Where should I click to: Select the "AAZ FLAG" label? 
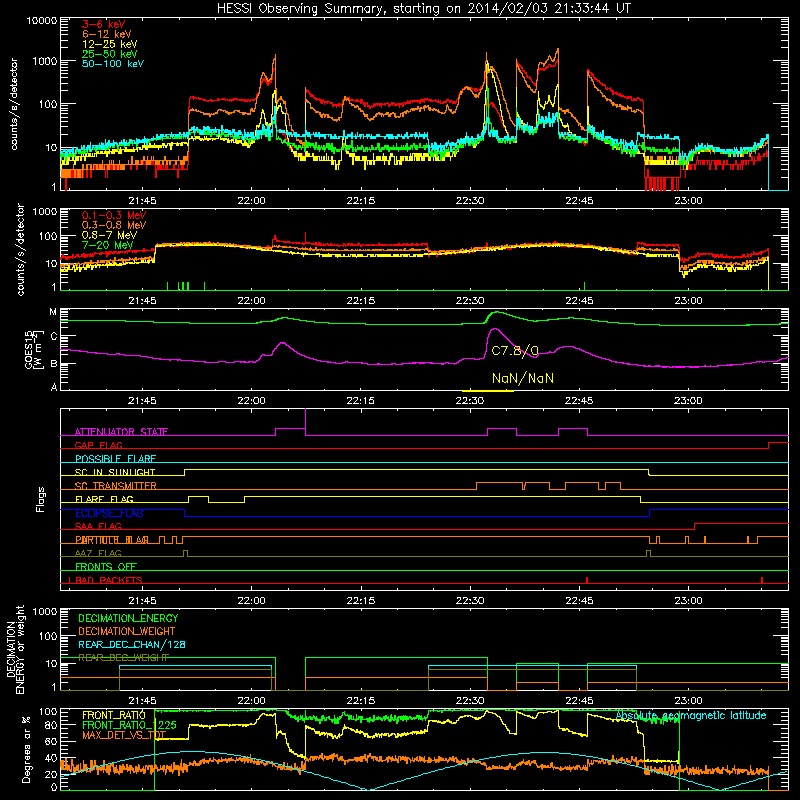click(x=98, y=553)
